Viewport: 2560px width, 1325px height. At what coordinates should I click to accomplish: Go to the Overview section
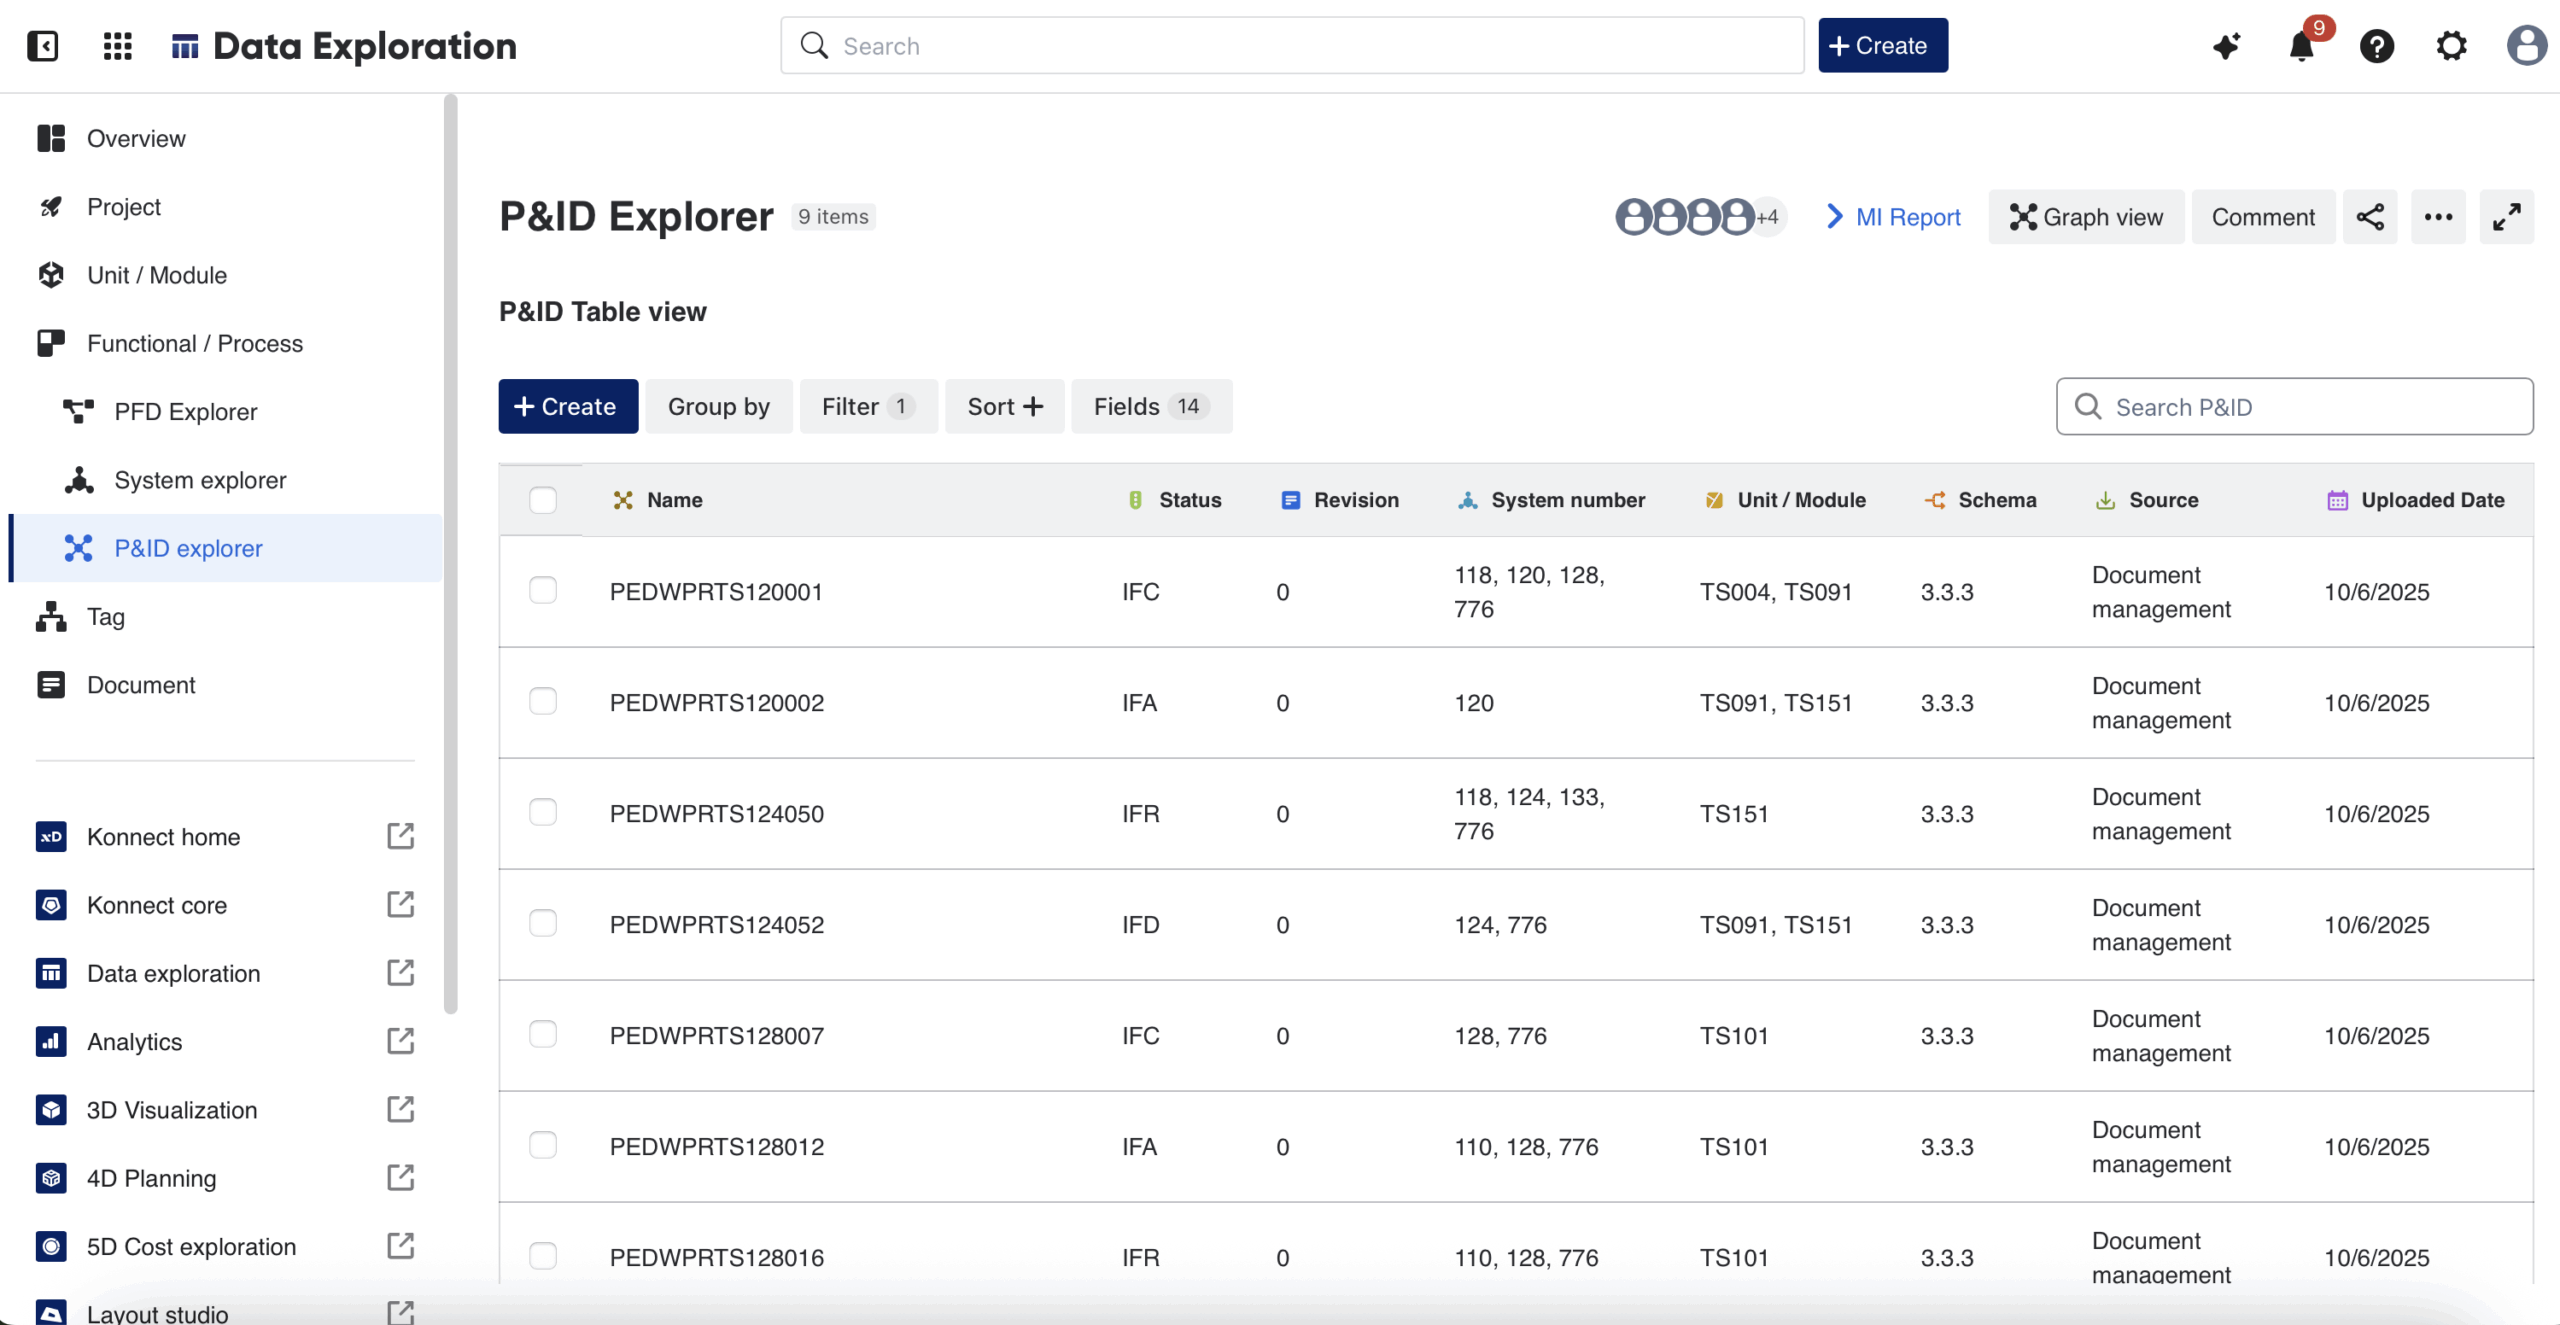(136, 138)
